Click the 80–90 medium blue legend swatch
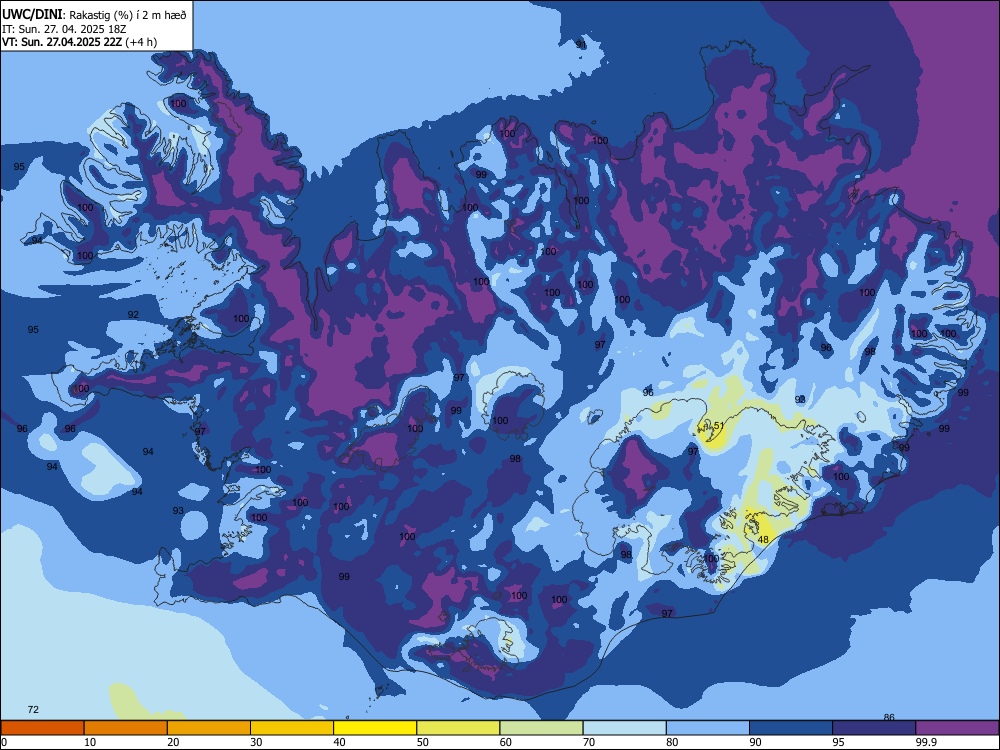 [708, 728]
